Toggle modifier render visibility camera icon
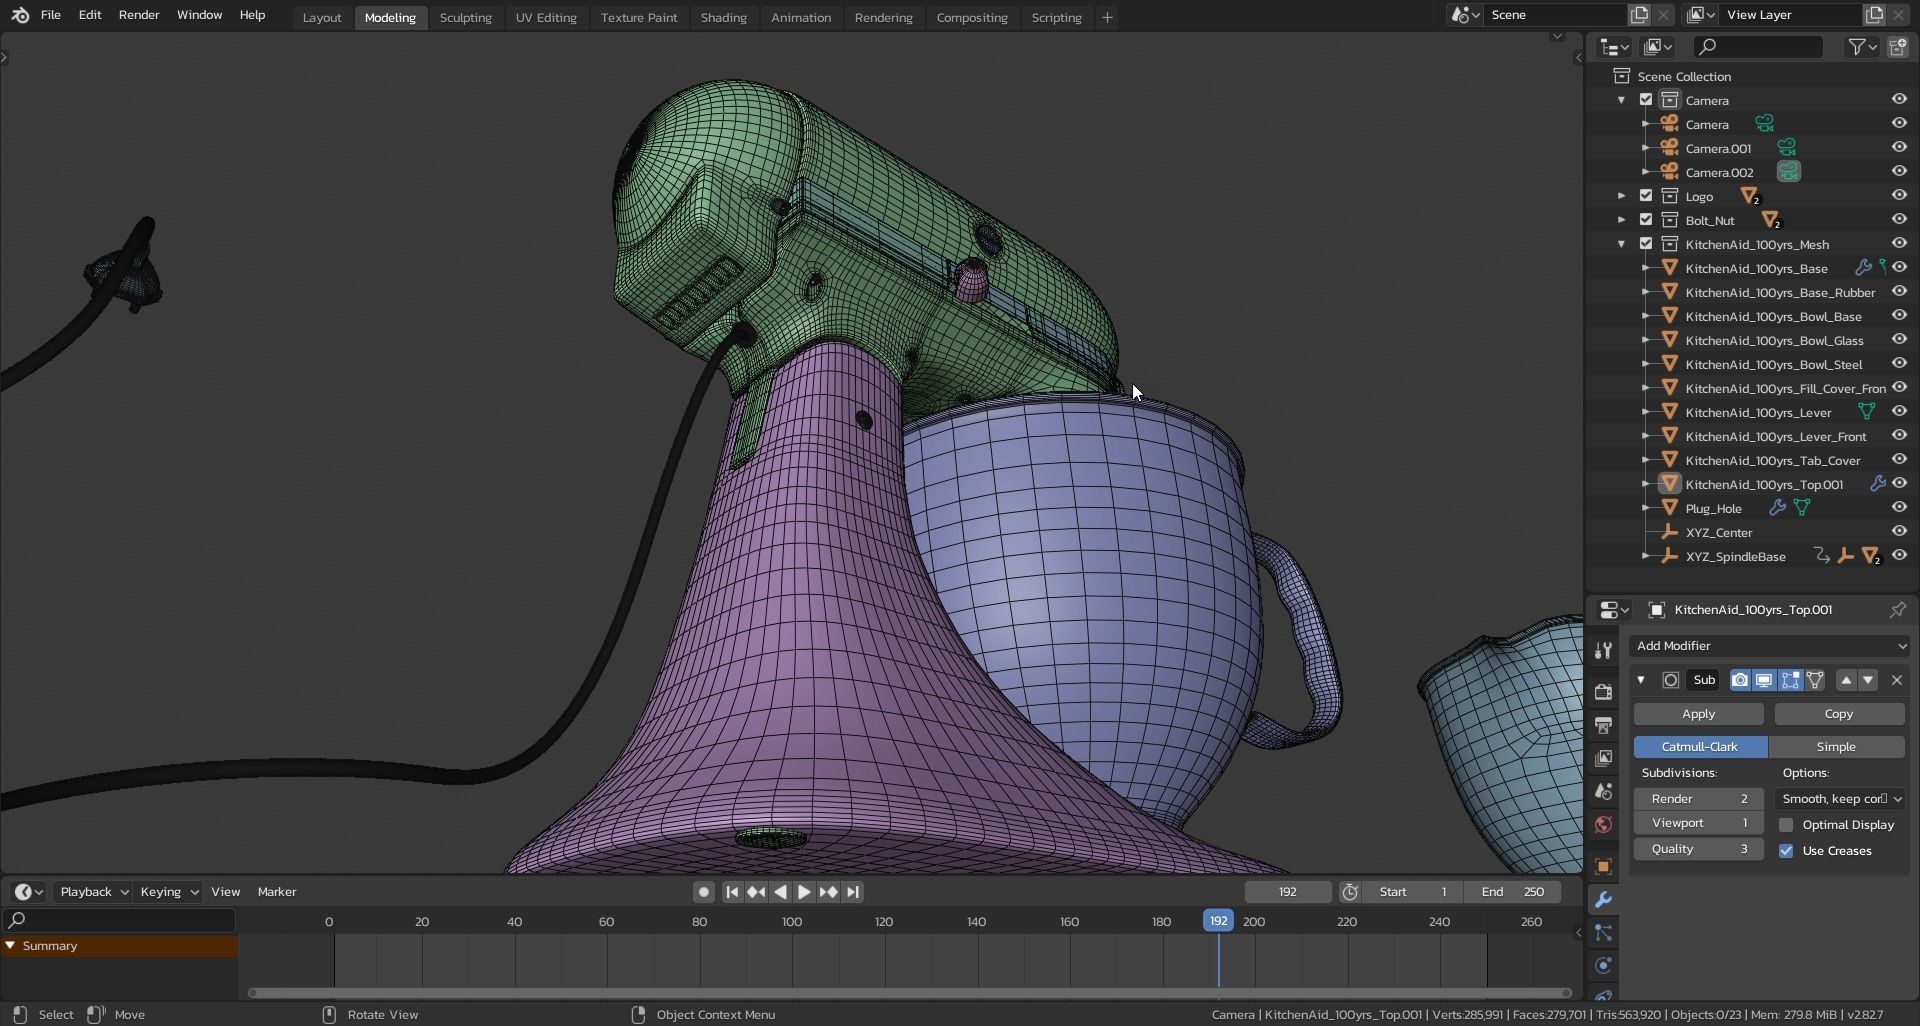 (x=1740, y=680)
